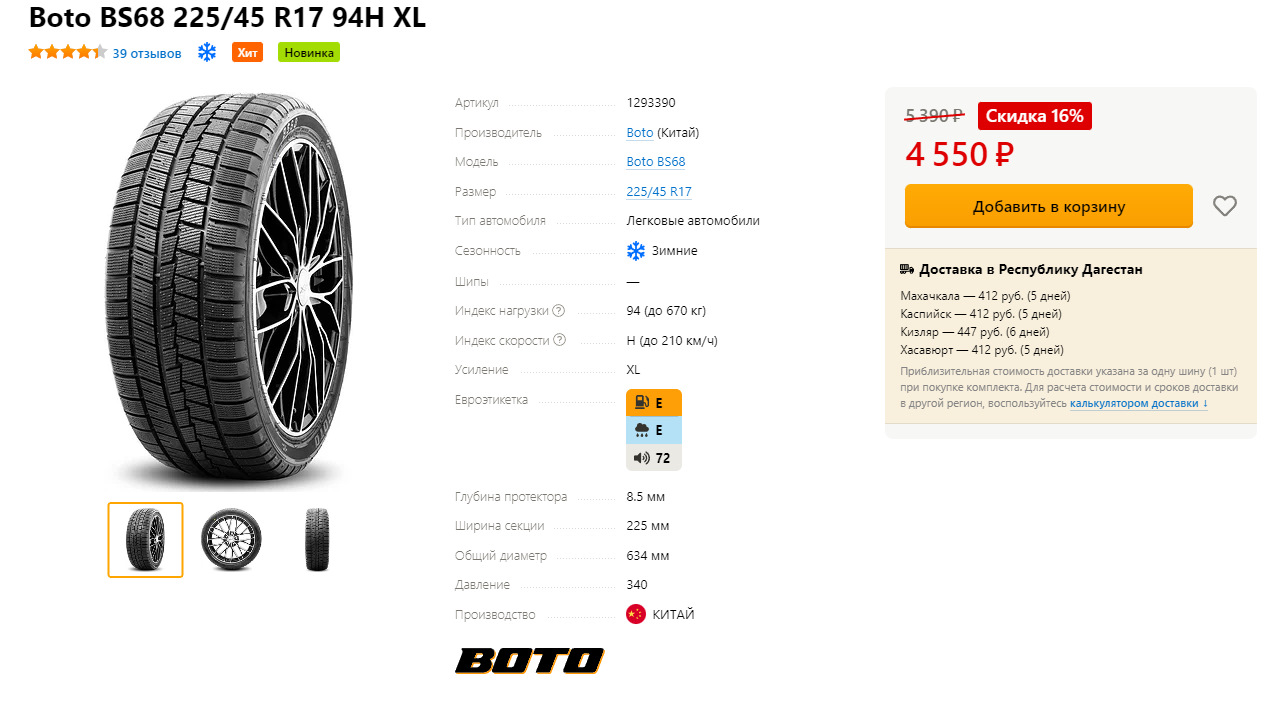
Task: Open the 225/45 R17 size link
Action: pos(659,192)
